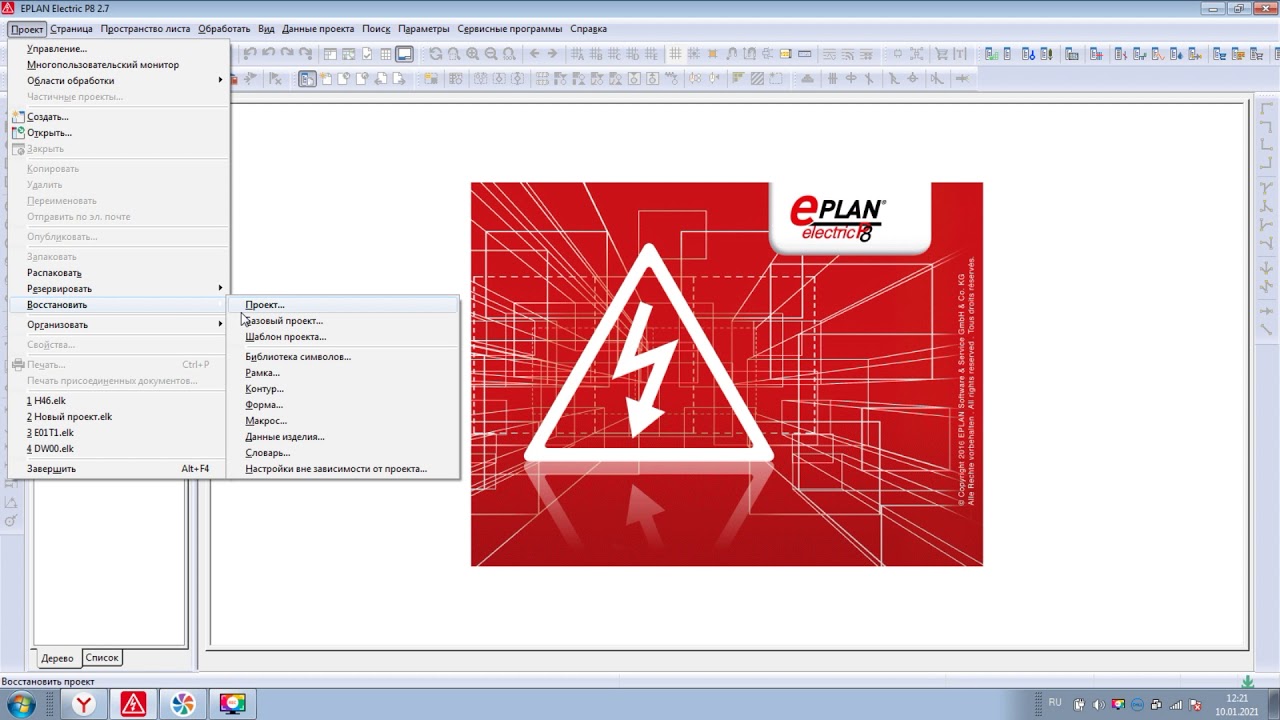Screen dimensions: 1280x720
Task: Select Проект... in the Восстановить submenu
Action: 265,305
